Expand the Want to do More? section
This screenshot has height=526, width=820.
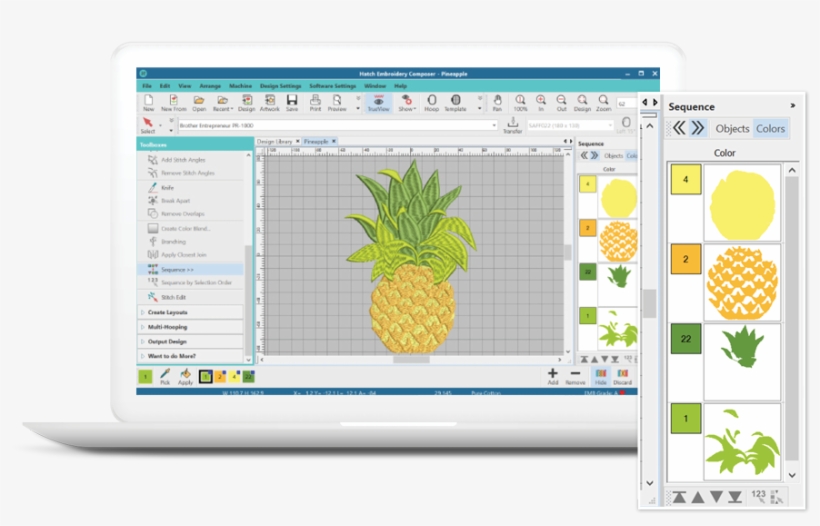[x=190, y=356]
